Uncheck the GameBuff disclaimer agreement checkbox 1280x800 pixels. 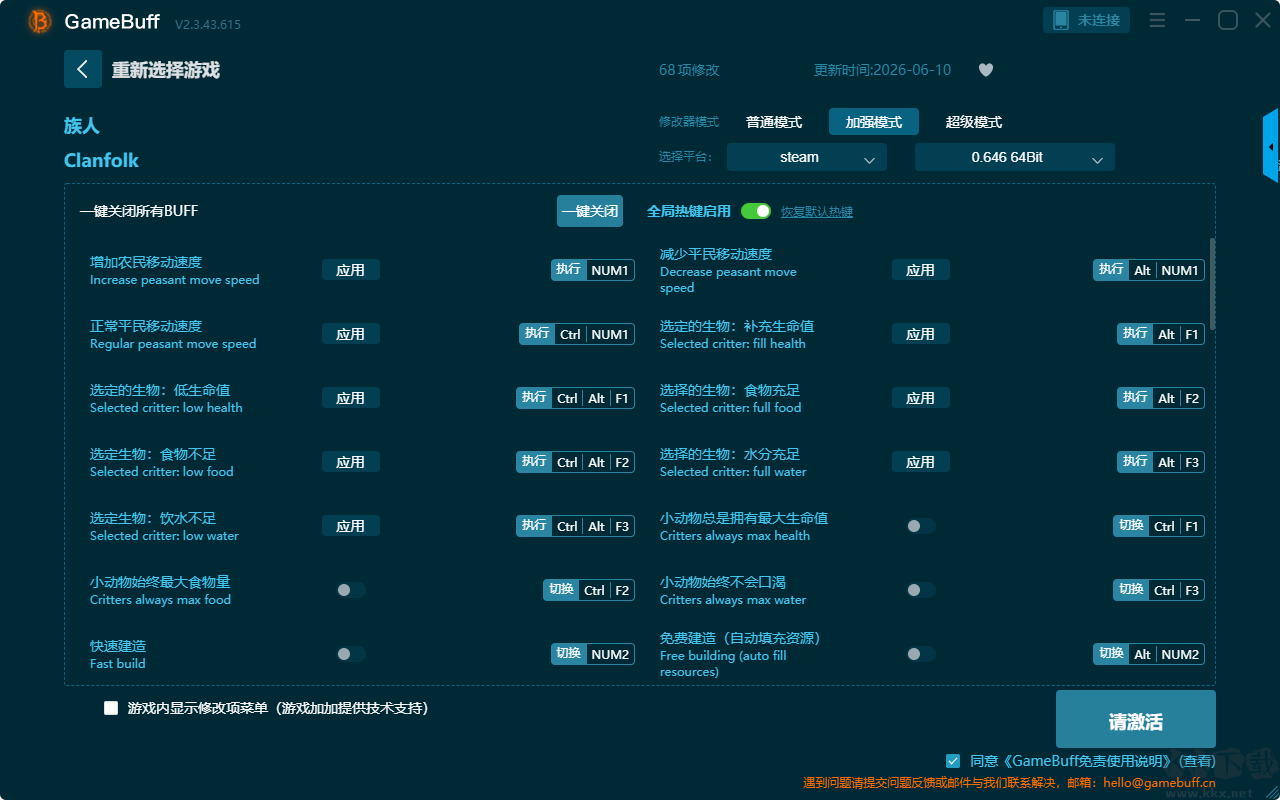coord(953,761)
